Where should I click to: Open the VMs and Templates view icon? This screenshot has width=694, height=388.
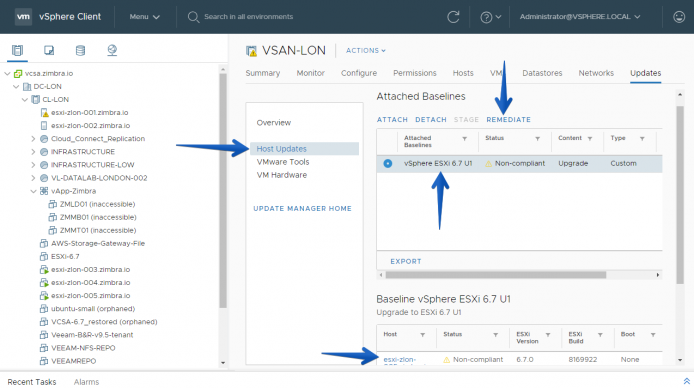click(x=49, y=50)
